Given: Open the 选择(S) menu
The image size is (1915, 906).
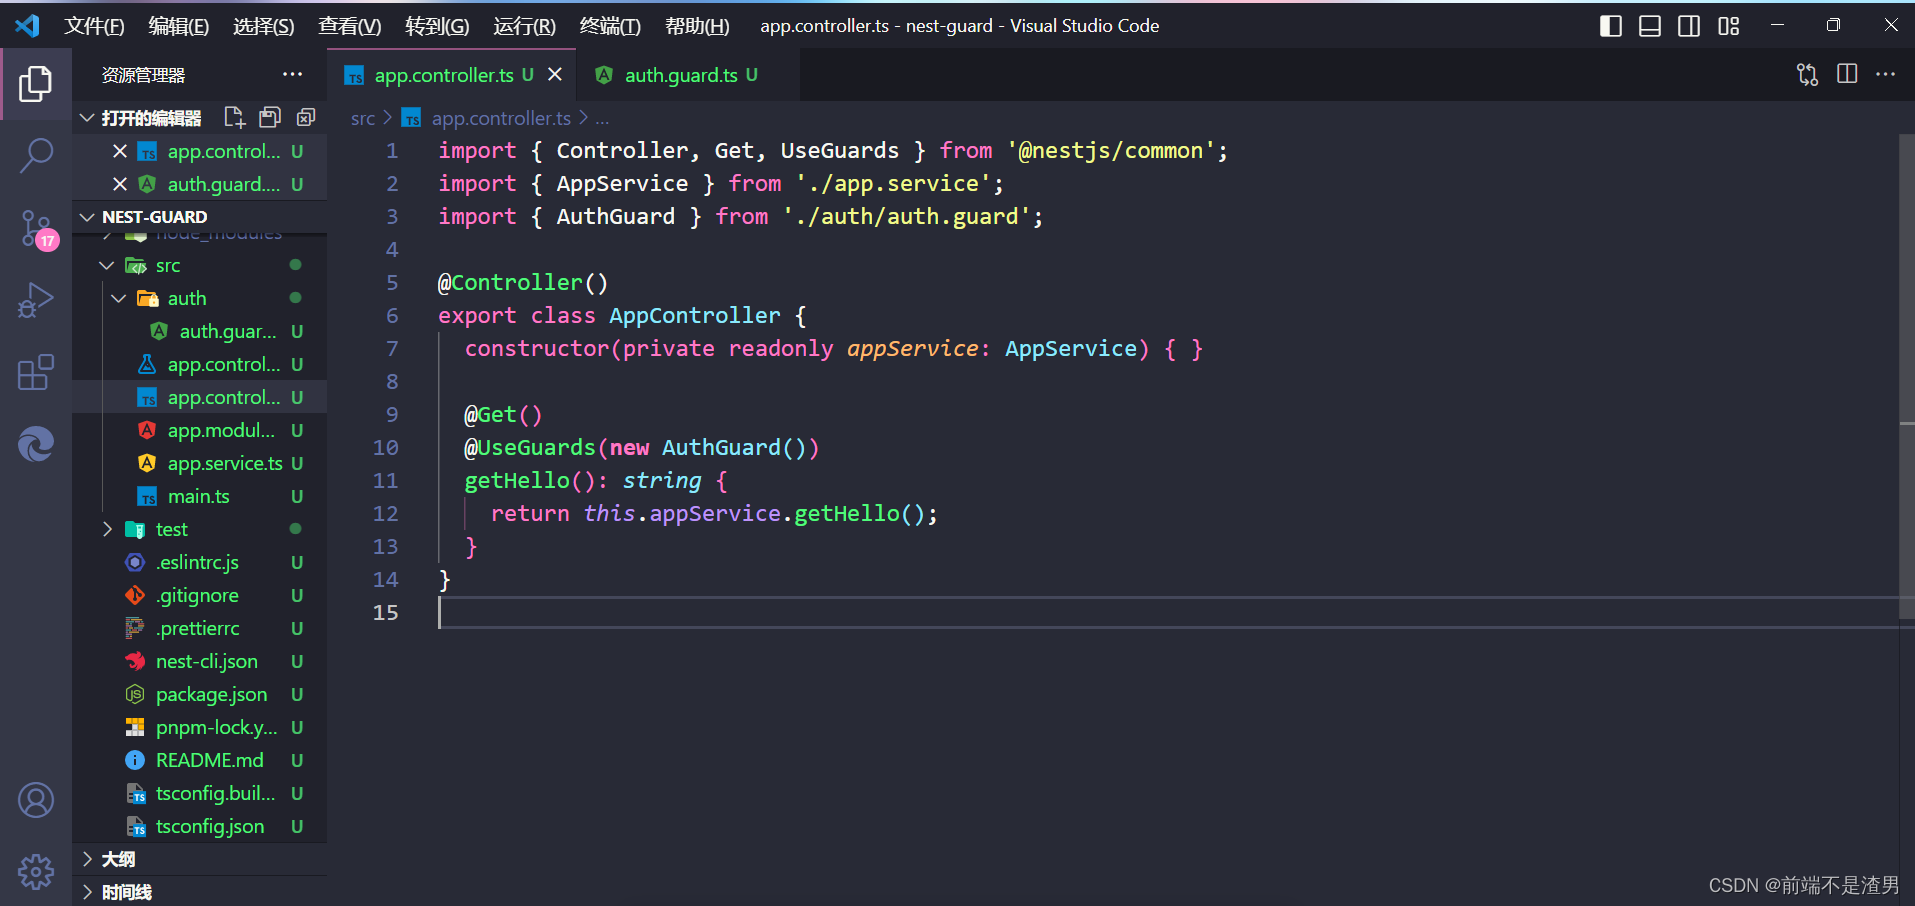Looking at the screenshot, I should tap(263, 26).
